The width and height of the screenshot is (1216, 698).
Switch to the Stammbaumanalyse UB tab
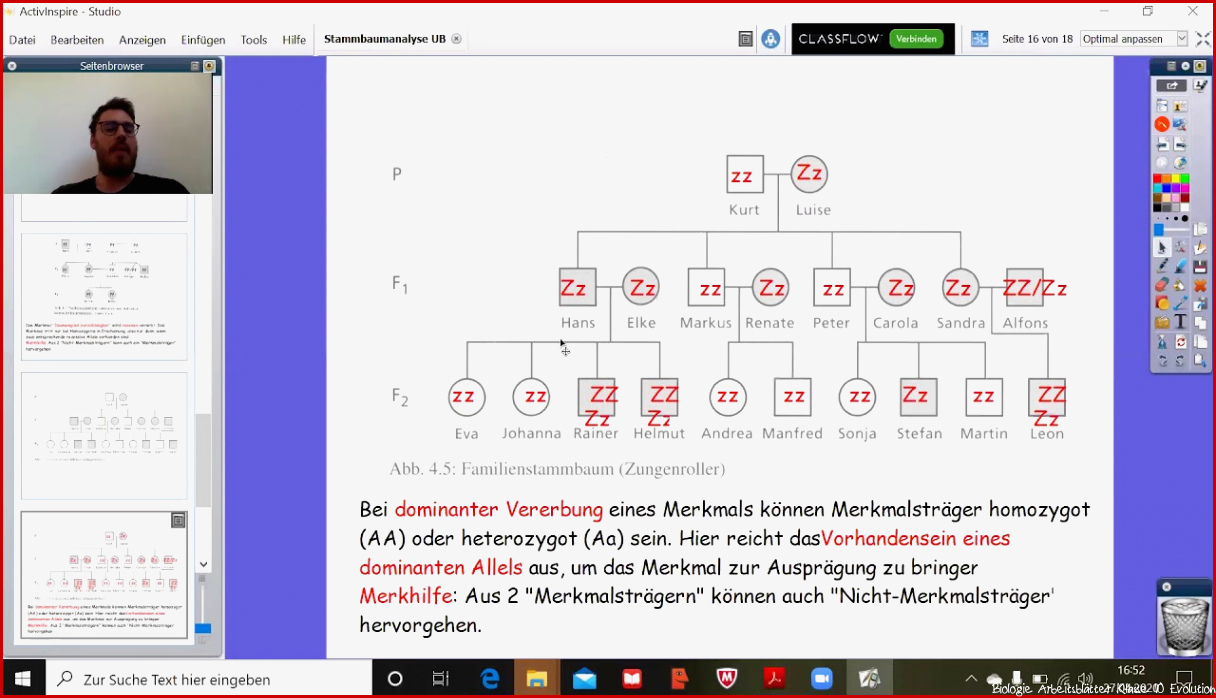(x=384, y=39)
